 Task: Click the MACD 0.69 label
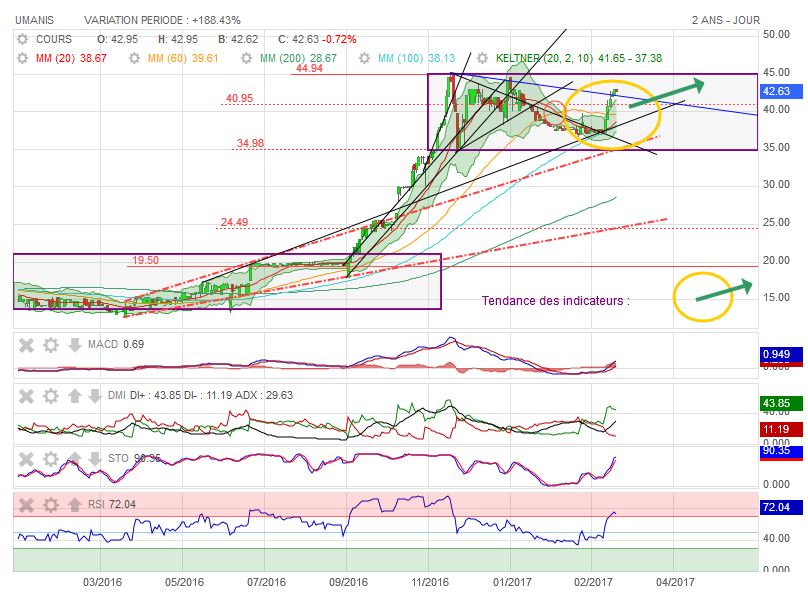116,344
